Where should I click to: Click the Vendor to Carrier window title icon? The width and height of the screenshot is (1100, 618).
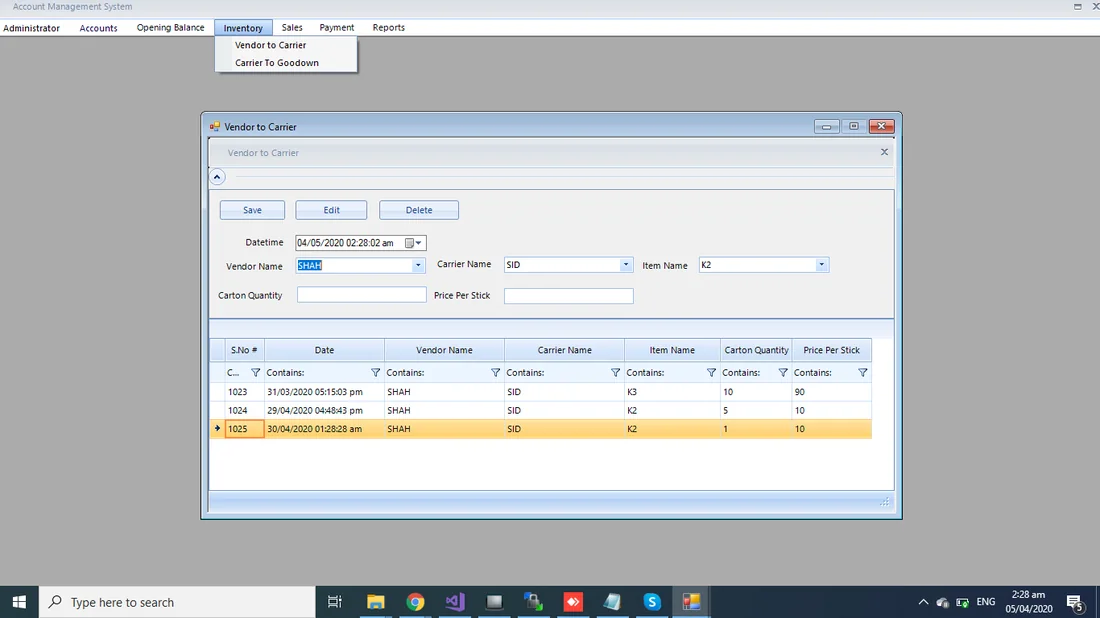[215, 127]
